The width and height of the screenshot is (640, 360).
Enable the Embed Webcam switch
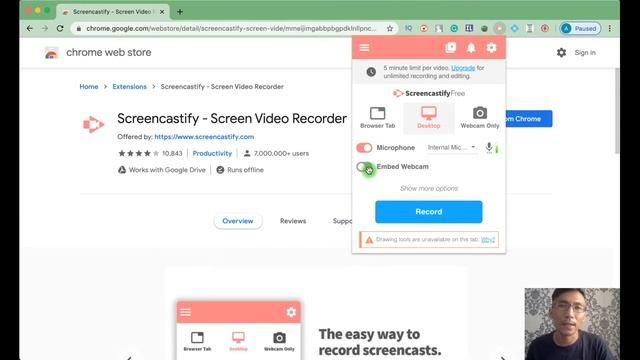click(364, 167)
